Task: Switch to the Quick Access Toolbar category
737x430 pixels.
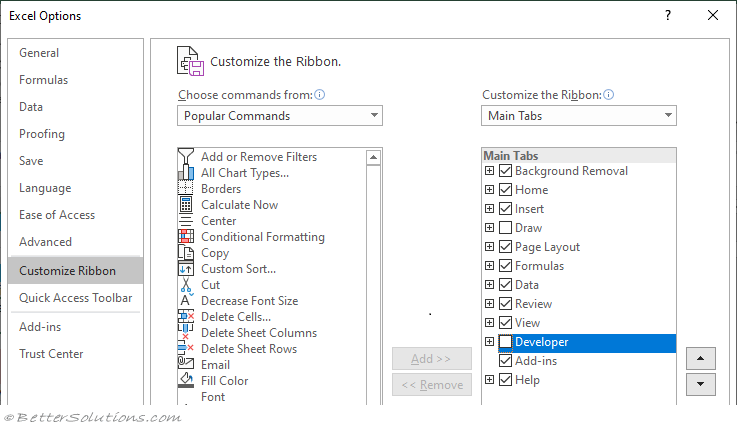Action: (x=76, y=297)
